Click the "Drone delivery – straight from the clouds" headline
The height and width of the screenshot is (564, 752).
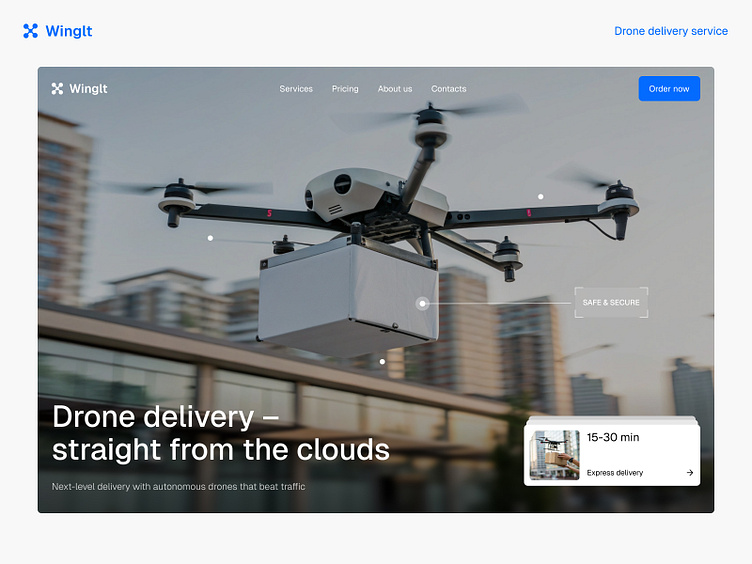pos(221,433)
